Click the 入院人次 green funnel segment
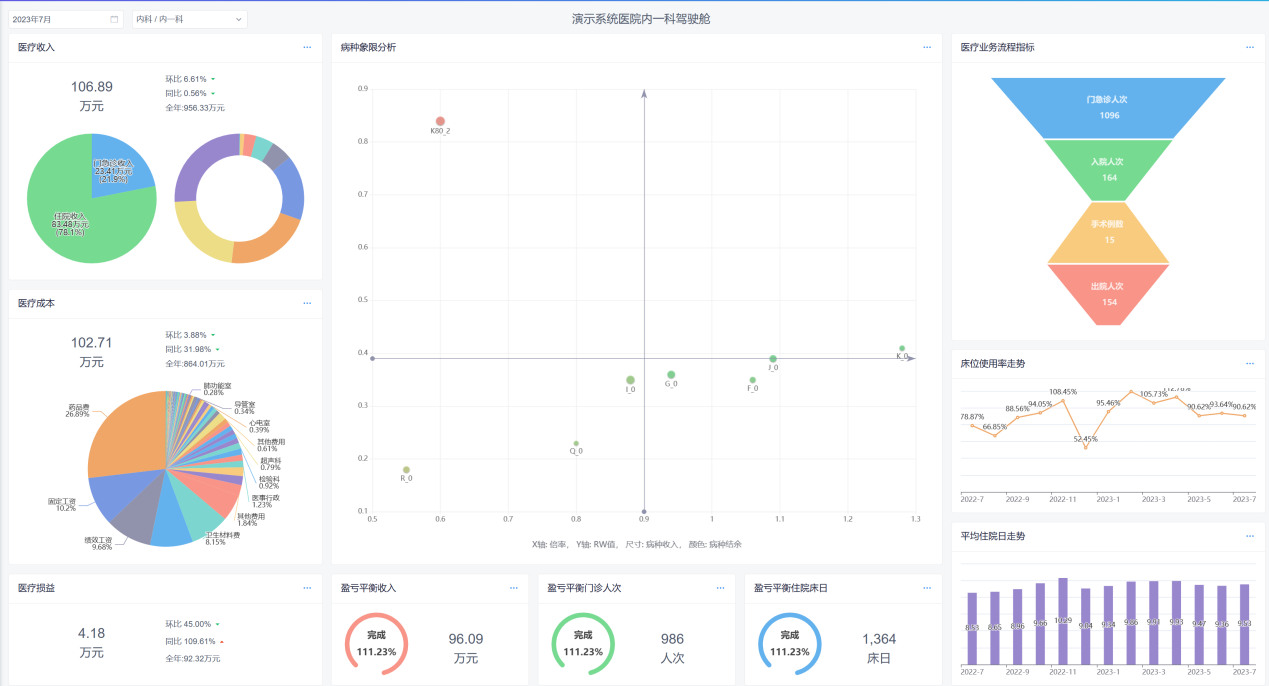The height and width of the screenshot is (686, 1269). [x=1108, y=169]
